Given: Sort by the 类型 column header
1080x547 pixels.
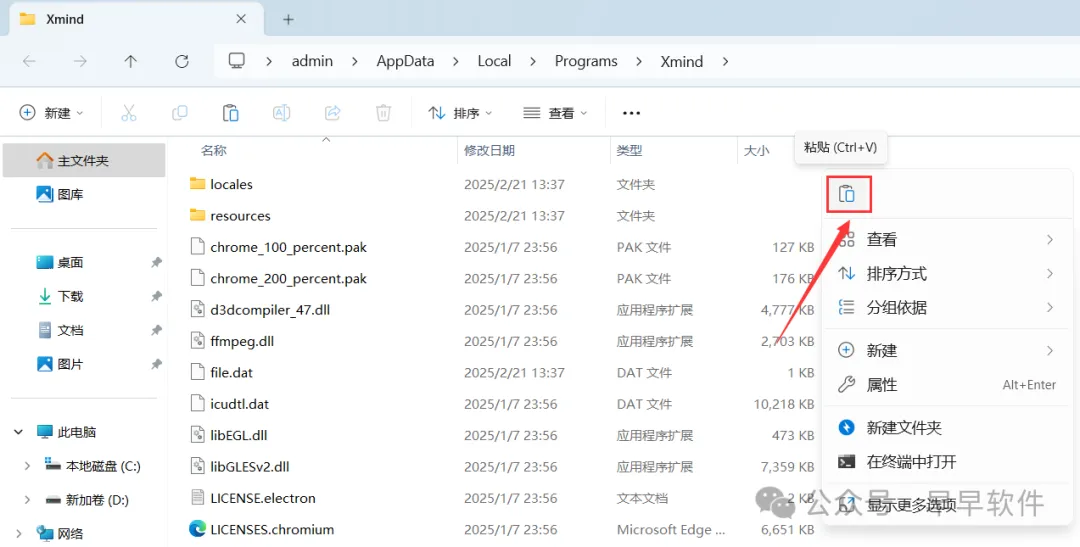Looking at the screenshot, I should click(x=630, y=150).
